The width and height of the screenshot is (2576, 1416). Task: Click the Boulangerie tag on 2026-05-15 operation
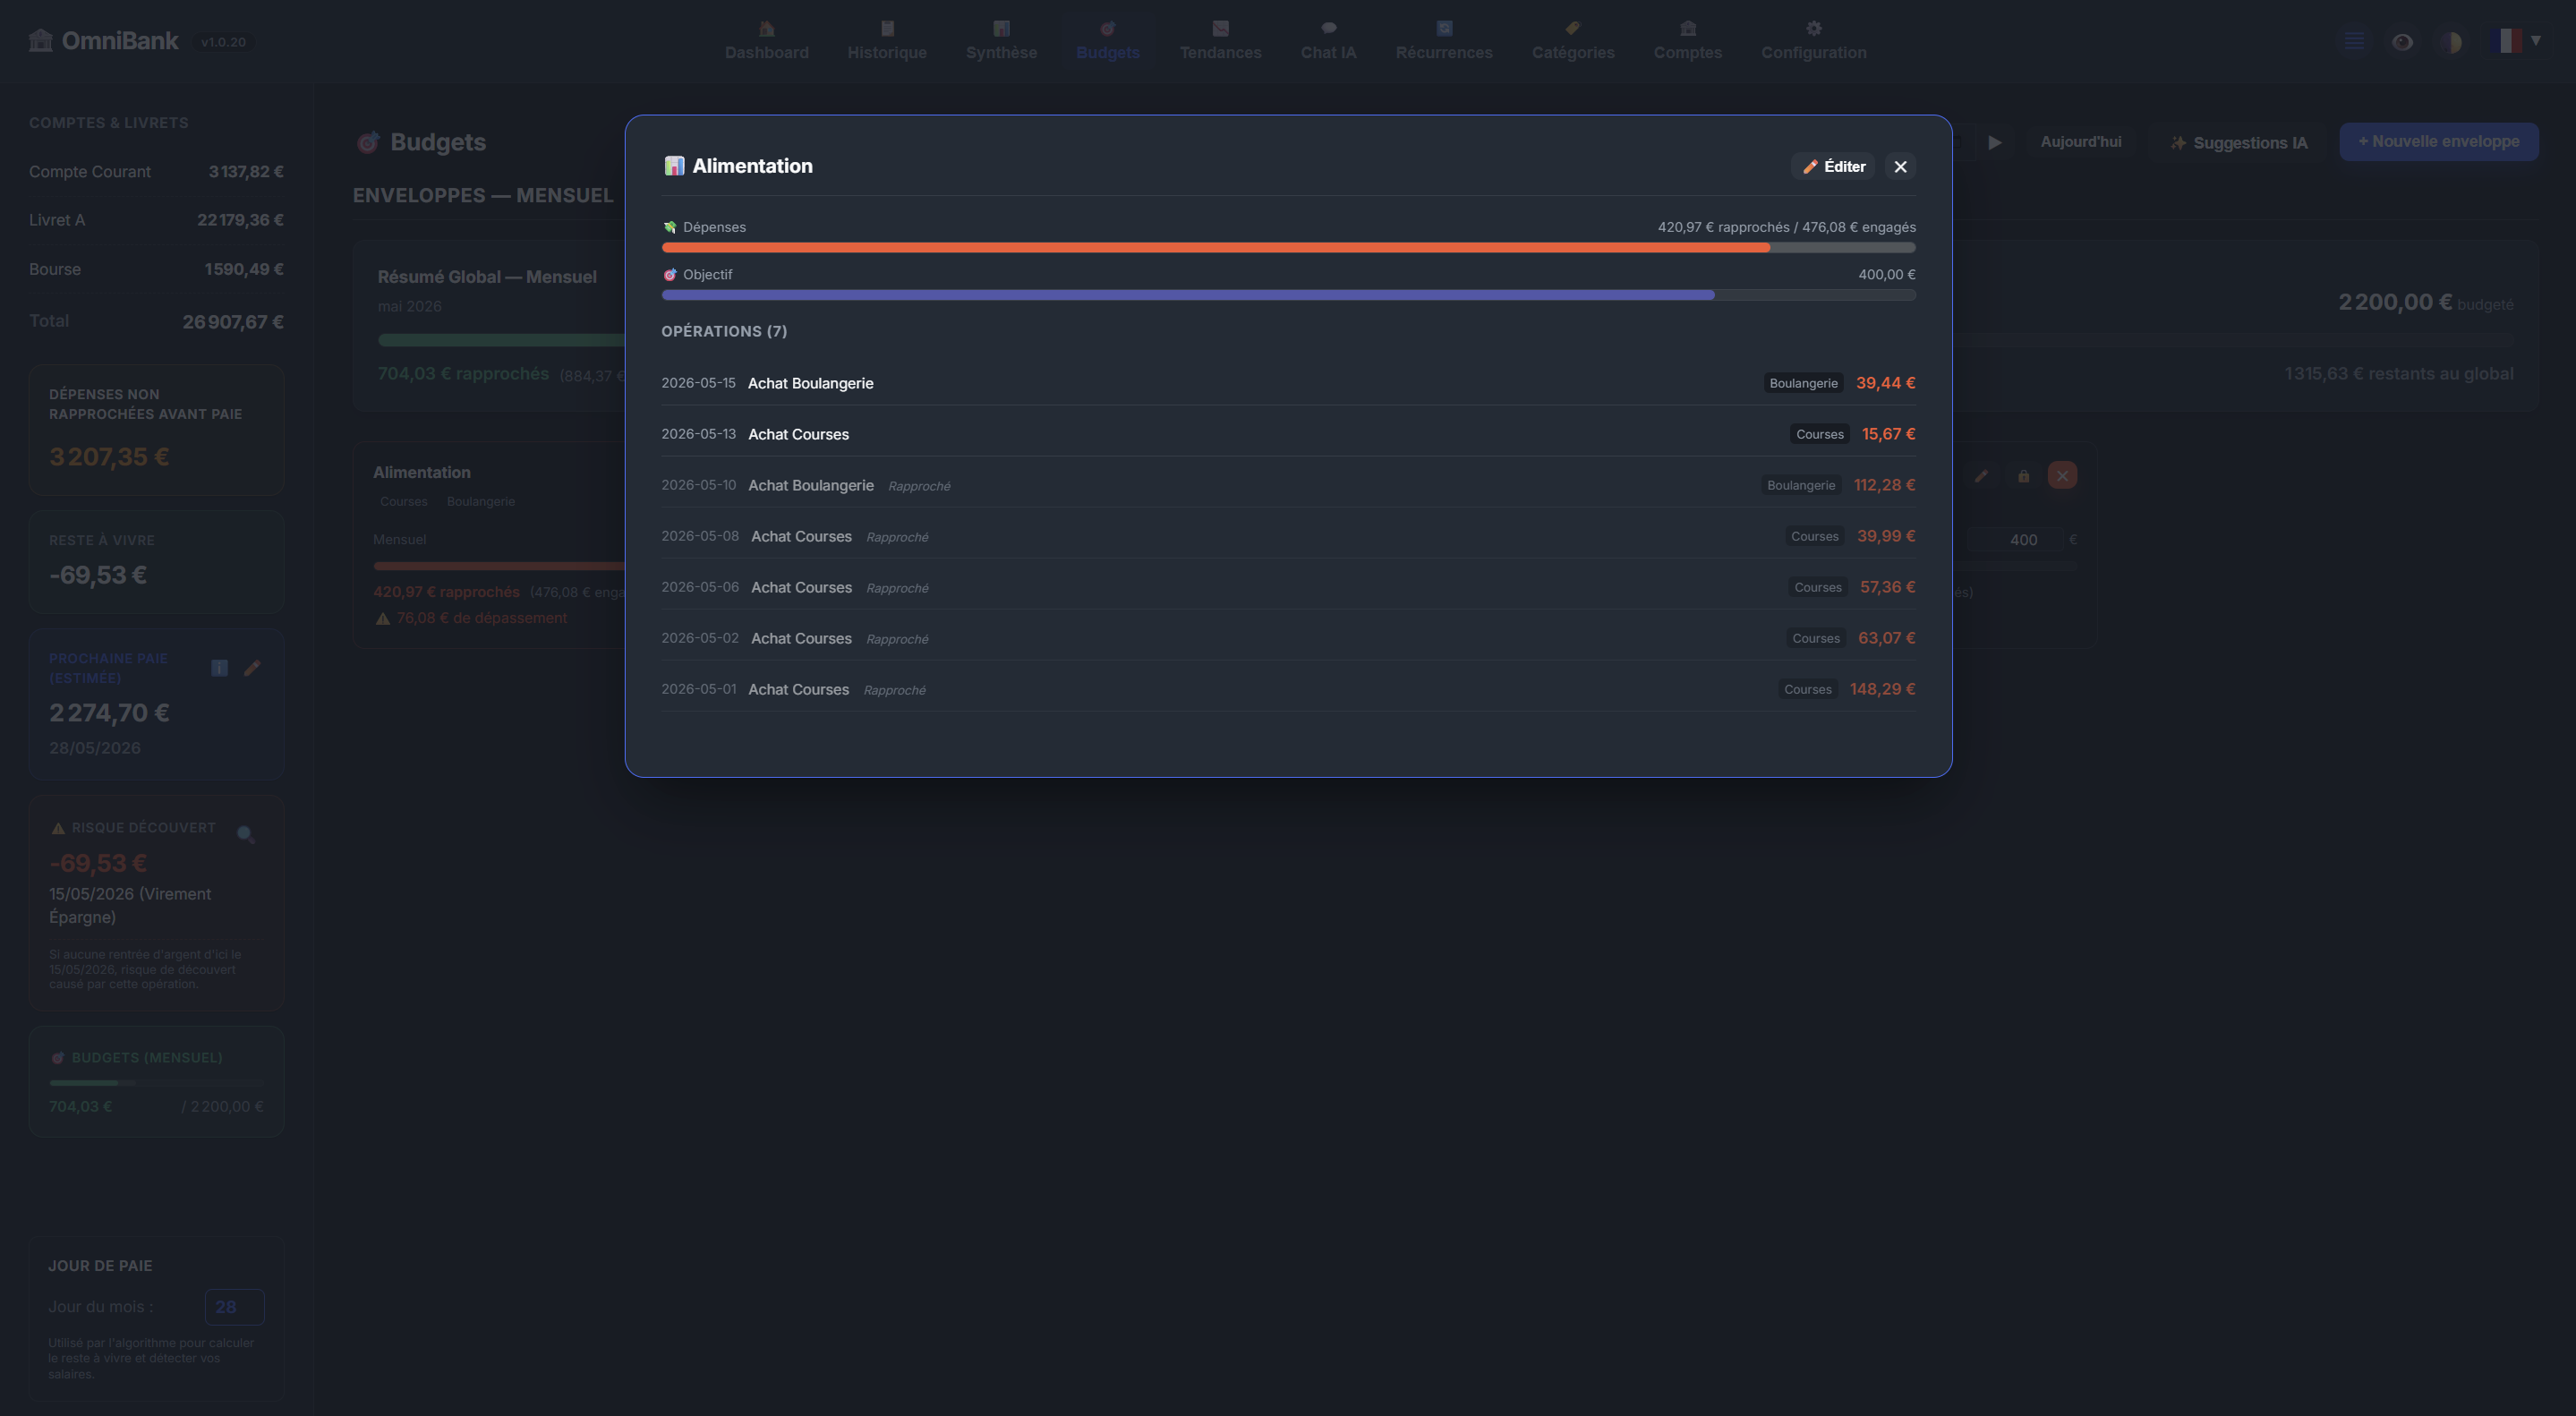(1803, 383)
